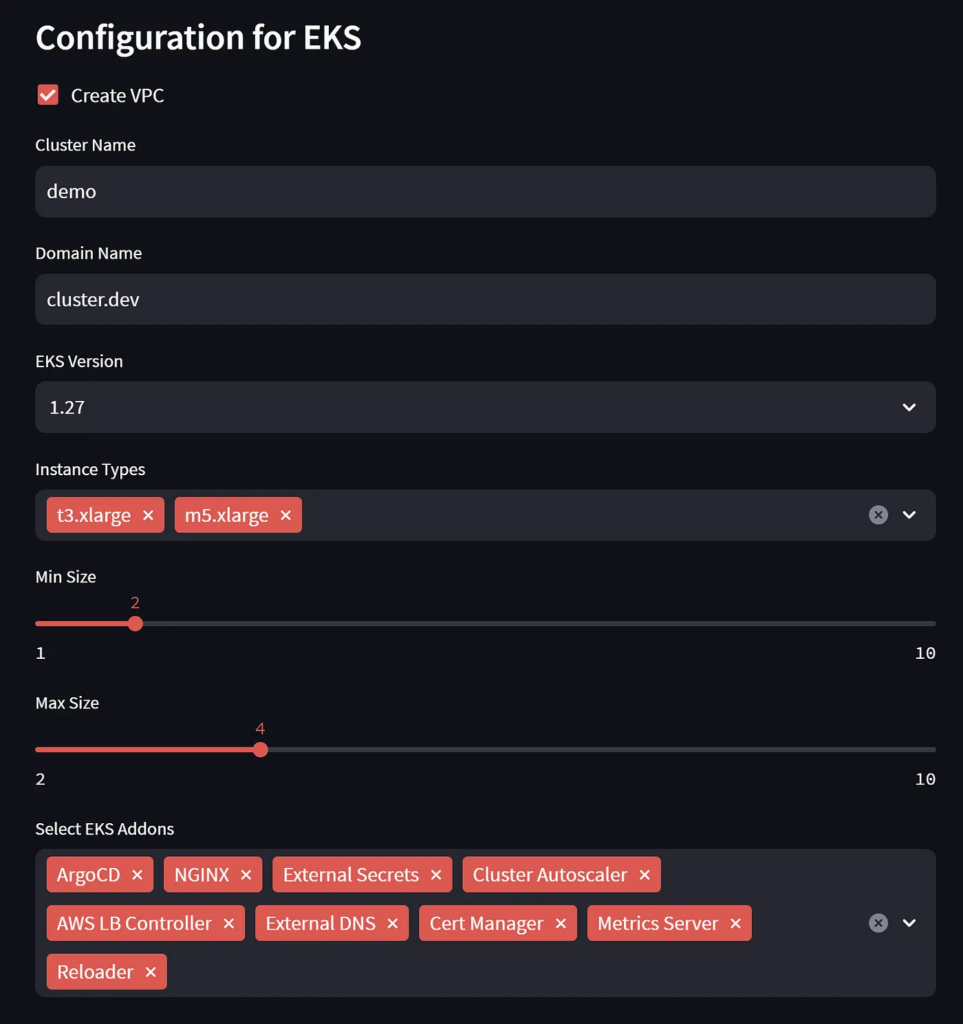The width and height of the screenshot is (963, 1024).
Task: Focus the Cluster Name input field
Action: coord(485,191)
